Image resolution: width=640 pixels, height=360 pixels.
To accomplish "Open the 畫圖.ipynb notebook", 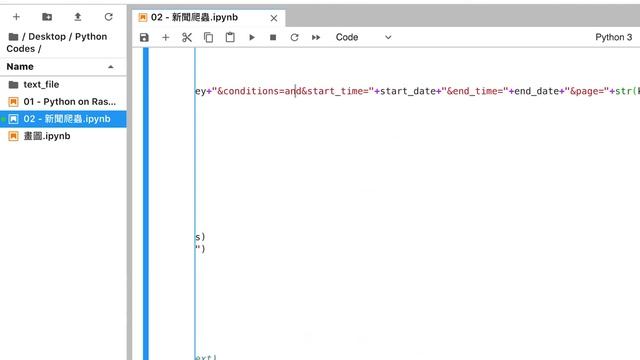I will [63, 136].
